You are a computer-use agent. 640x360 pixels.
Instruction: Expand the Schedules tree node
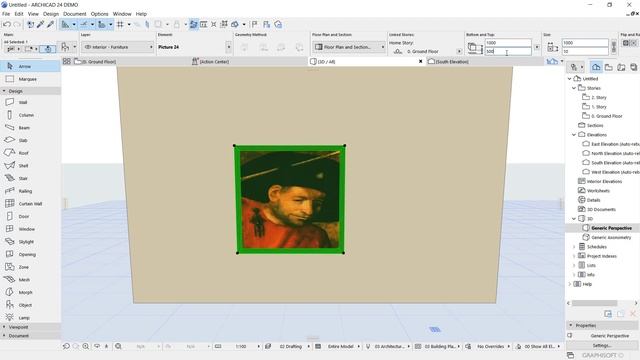[574, 247]
